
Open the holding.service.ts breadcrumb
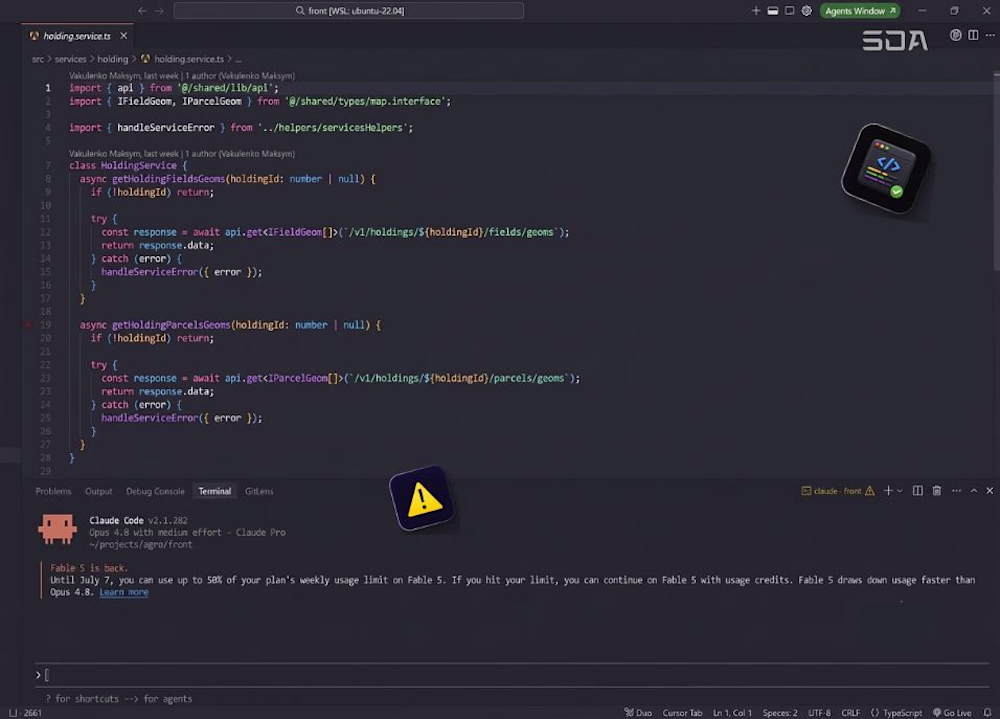[189, 59]
